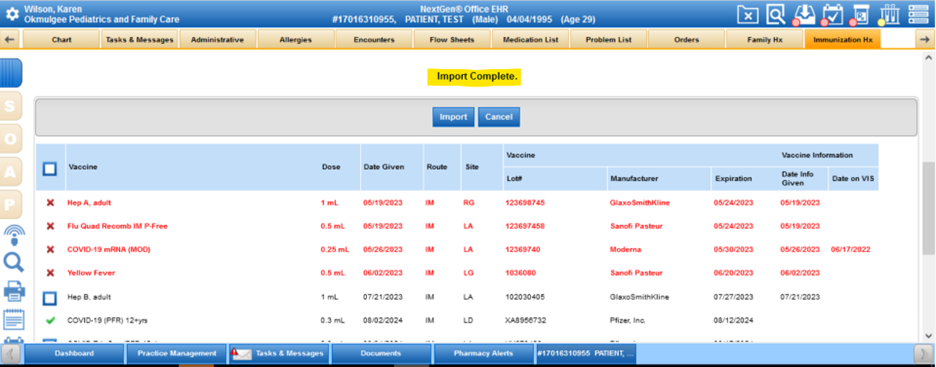
Task: Open the lab test tubes icon
Action: (890, 14)
